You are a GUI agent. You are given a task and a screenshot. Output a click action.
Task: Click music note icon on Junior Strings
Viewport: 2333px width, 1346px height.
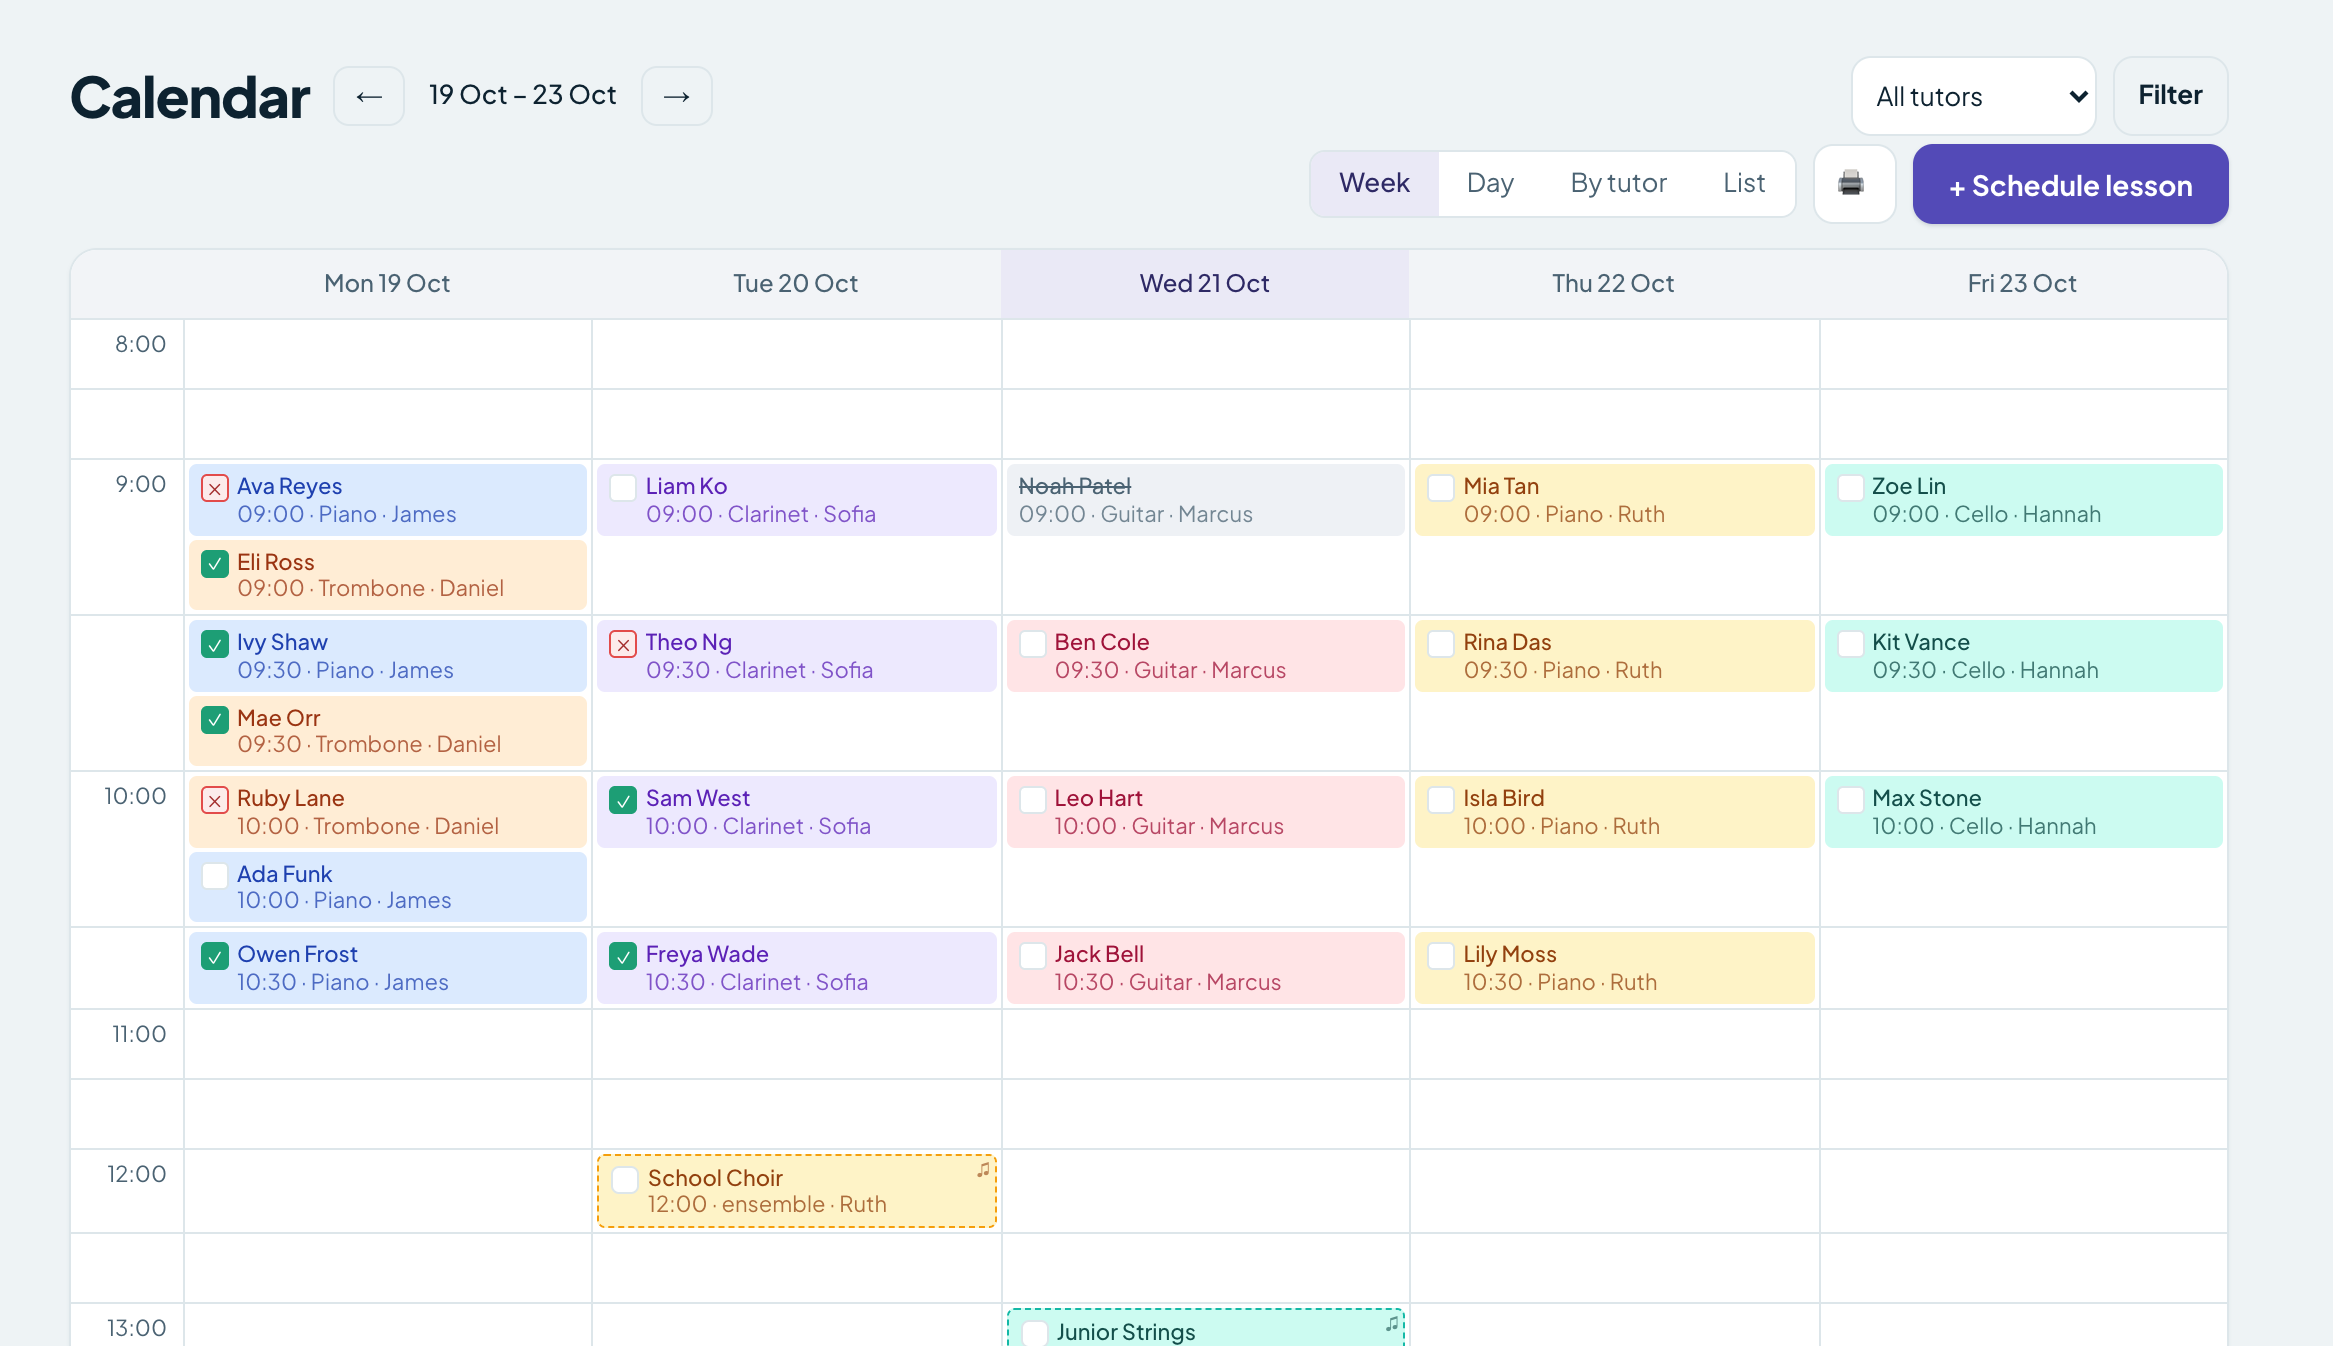point(1392,1323)
